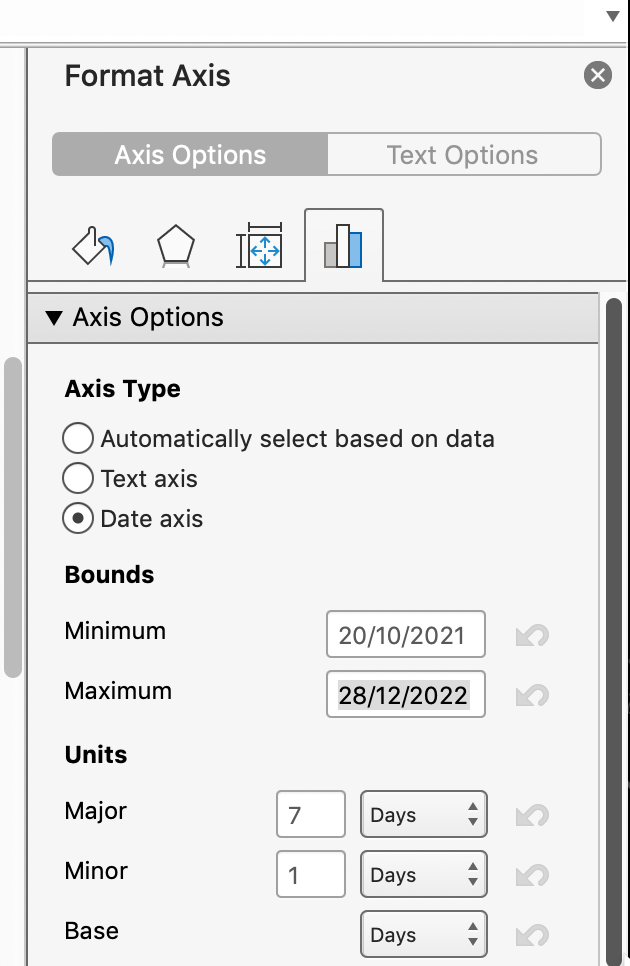Choose Text axis as the axis type
Viewport: 630px width, 966px height.
(x=77, y=478)
